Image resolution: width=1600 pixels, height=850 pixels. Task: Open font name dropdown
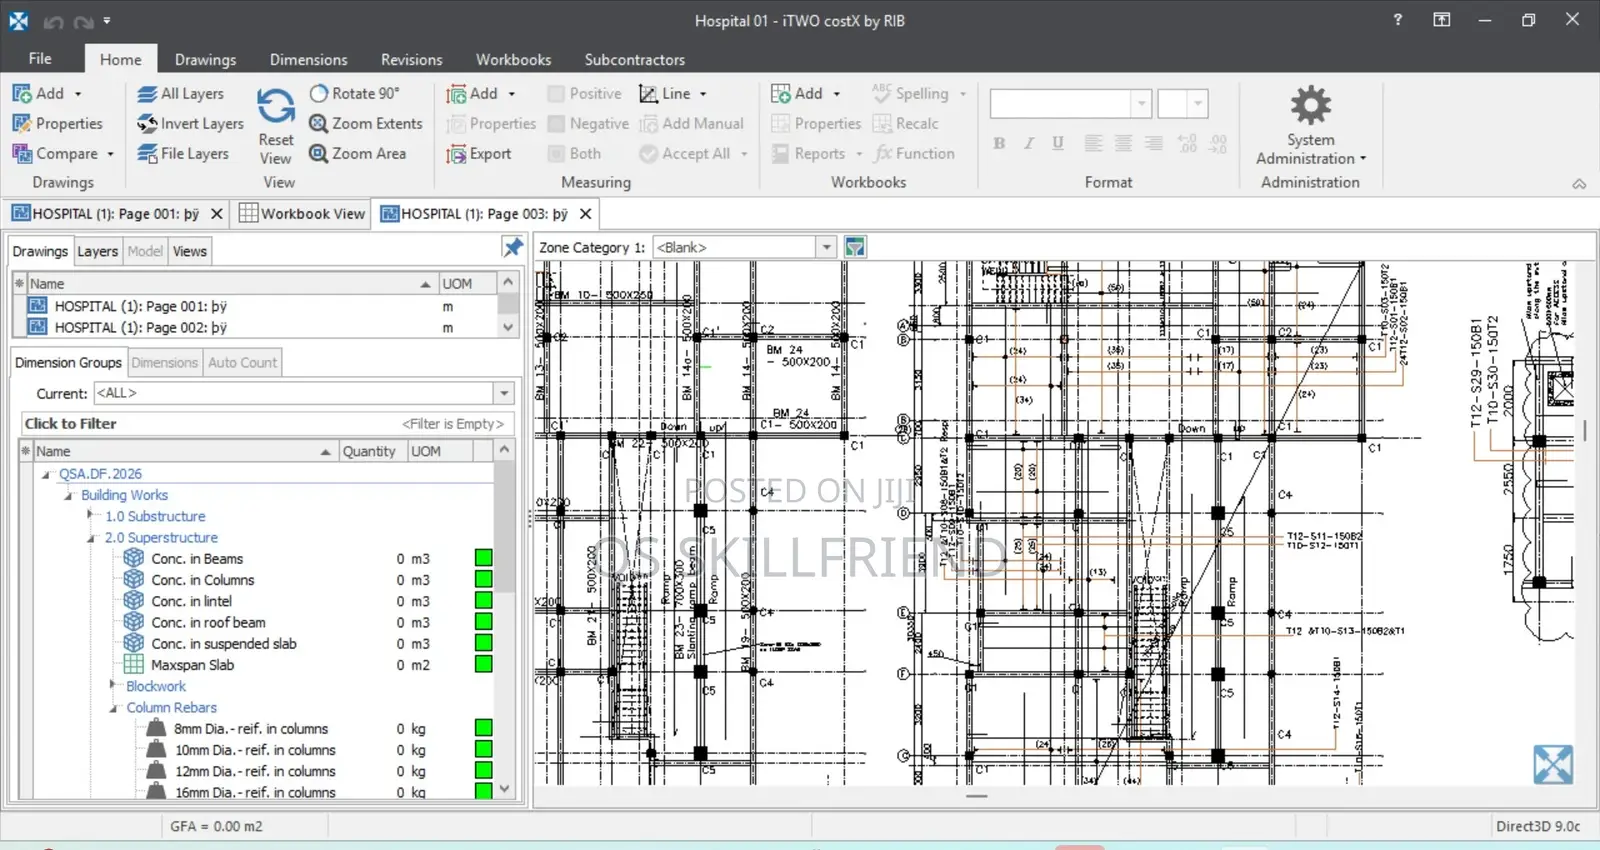point(1141,103)
